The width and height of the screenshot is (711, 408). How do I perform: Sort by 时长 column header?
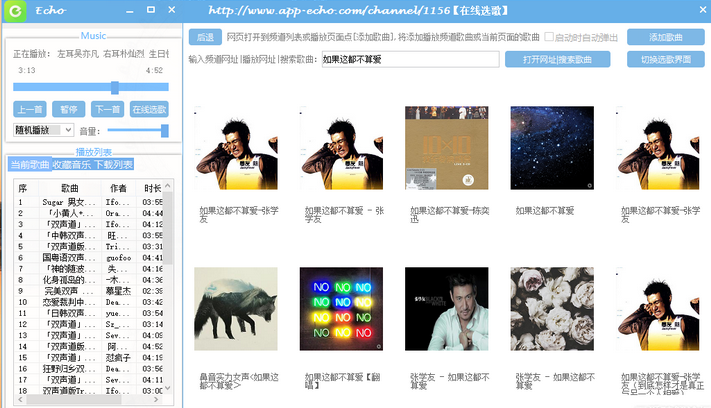(151, 188)
